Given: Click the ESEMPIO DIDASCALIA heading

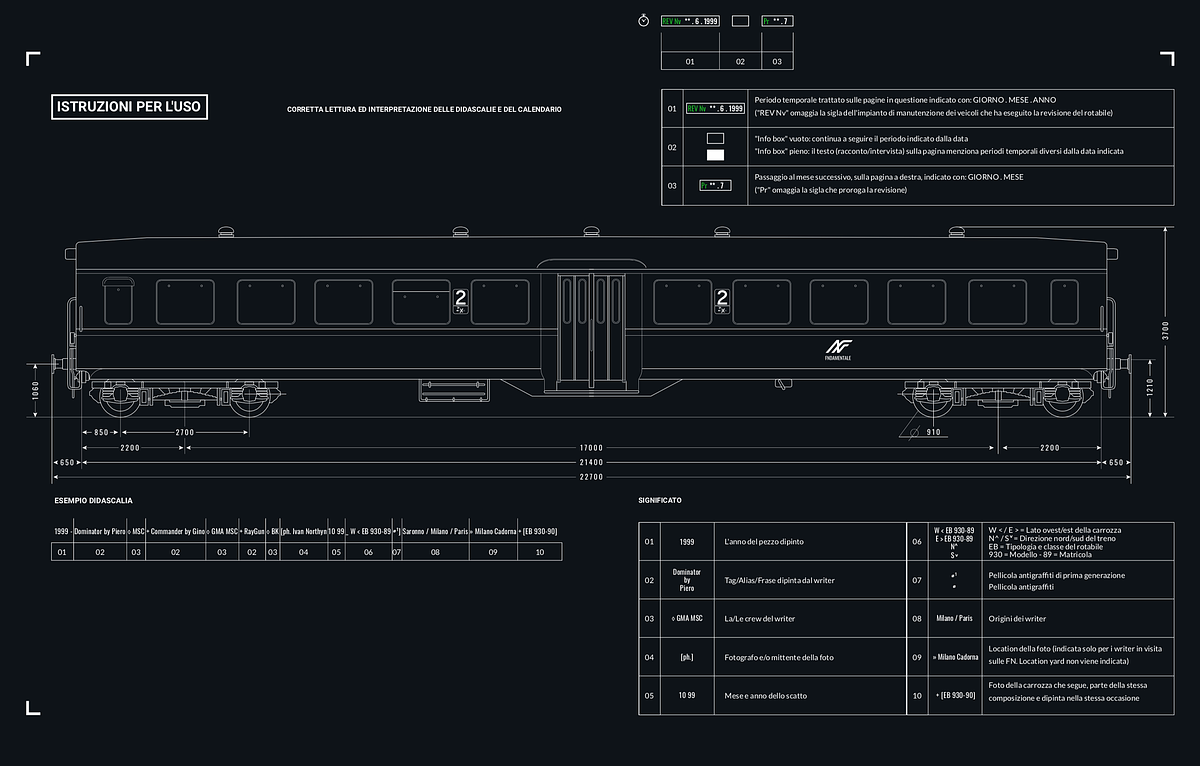Looking at the screenshot, I should tap(93, 500).
